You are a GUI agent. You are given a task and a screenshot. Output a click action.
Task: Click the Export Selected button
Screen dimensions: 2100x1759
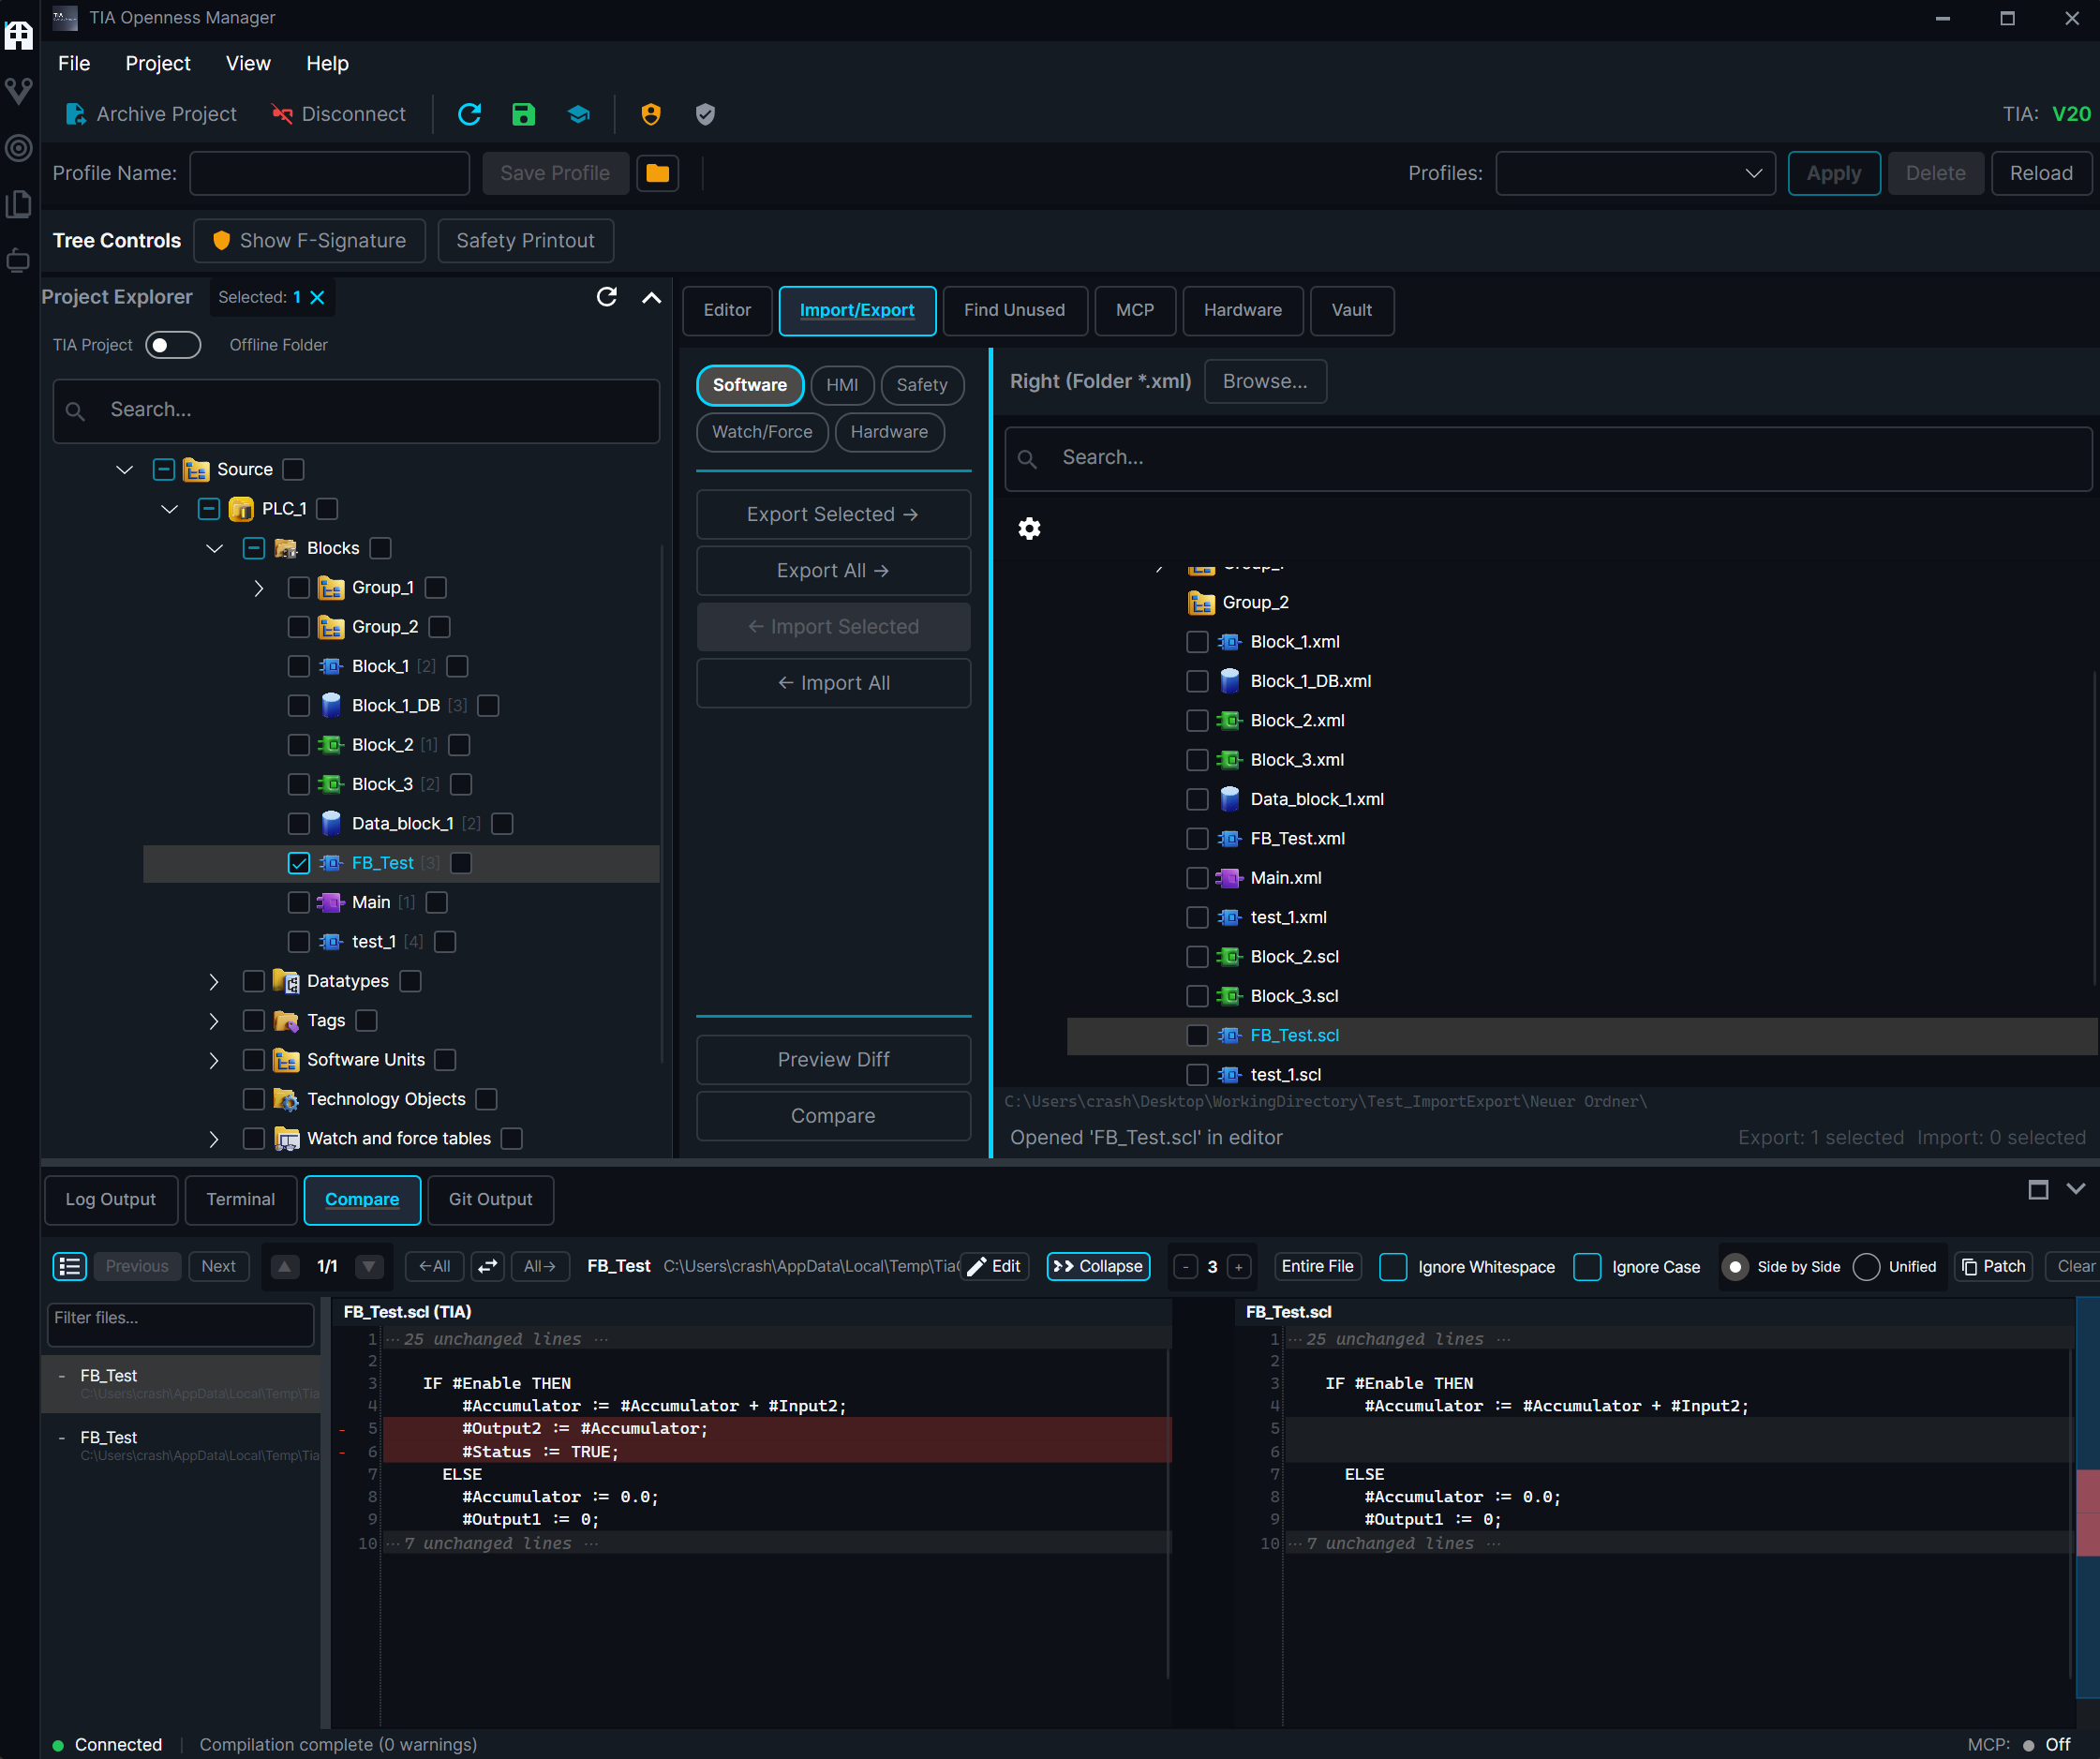[832, 514]
